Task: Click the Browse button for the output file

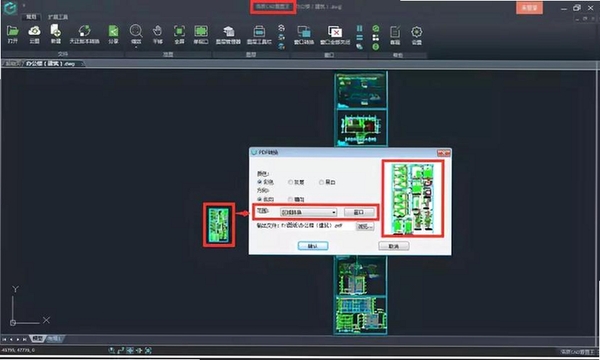Action: pyautogui.click(x=365, y=227)
